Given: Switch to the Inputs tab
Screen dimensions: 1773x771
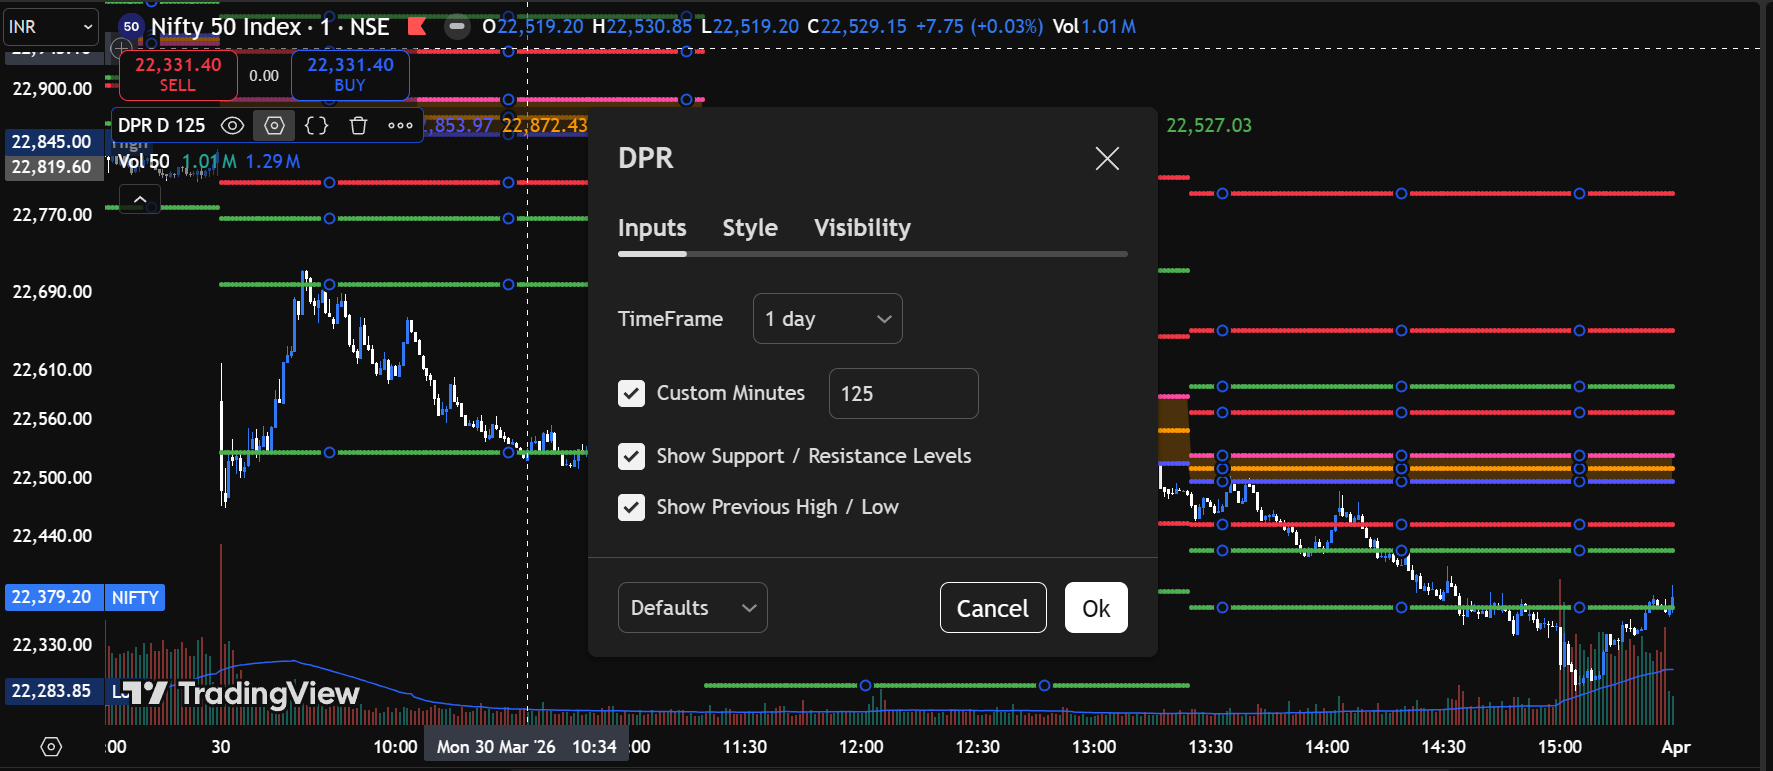Looking at the screenshot, I should click(x=652, y=228).
